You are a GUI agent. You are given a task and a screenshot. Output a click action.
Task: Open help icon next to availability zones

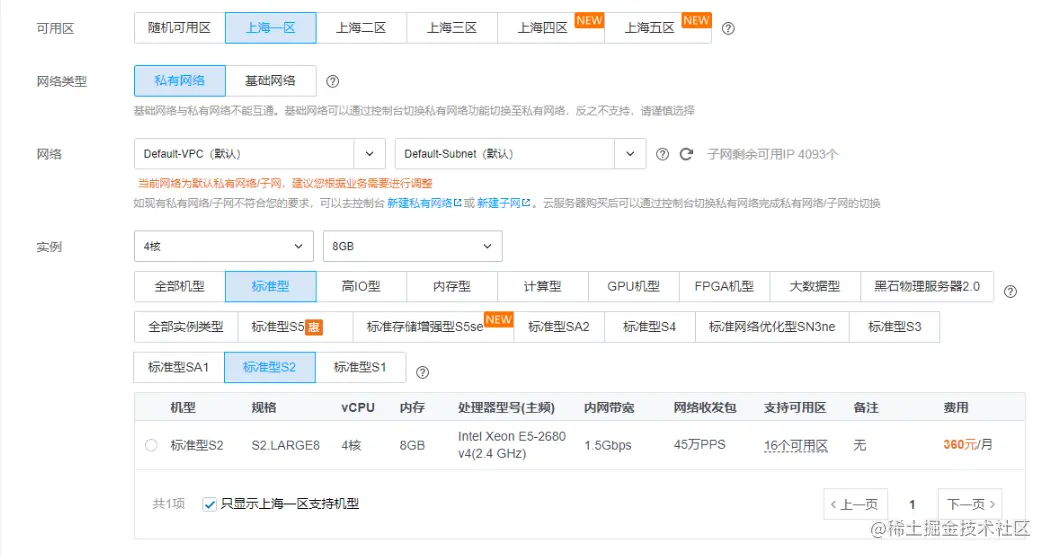pyautogui.click(x=729, y=29)
